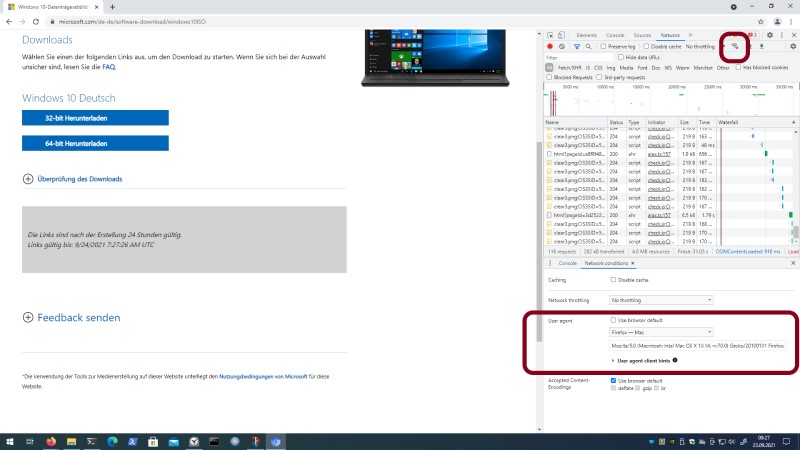Open Nutzungsbedingungen von Microsoft link
Image resolution: width=800 pixels, height=450 pixels.
coord(263,377)
